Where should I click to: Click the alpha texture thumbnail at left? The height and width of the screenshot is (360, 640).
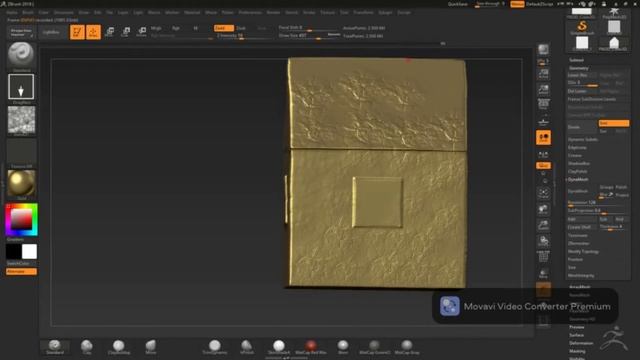coord(21,120)
